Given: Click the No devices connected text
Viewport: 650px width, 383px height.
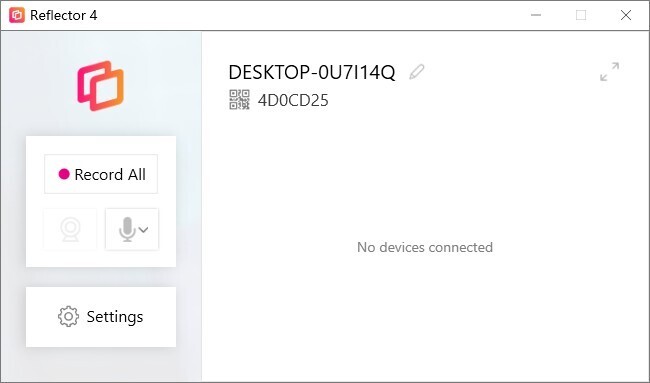Looking at the screenshot, I should click(x=425, y=247).
